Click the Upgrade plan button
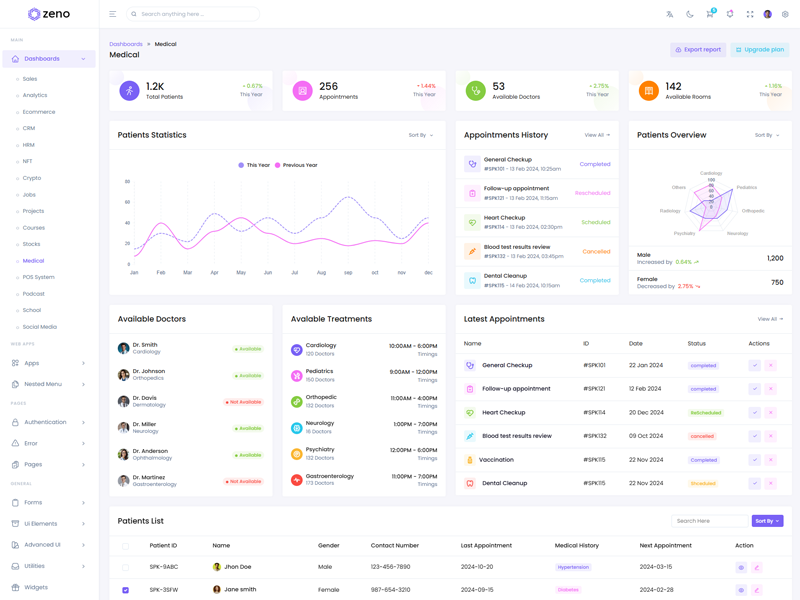 point(760,49)
